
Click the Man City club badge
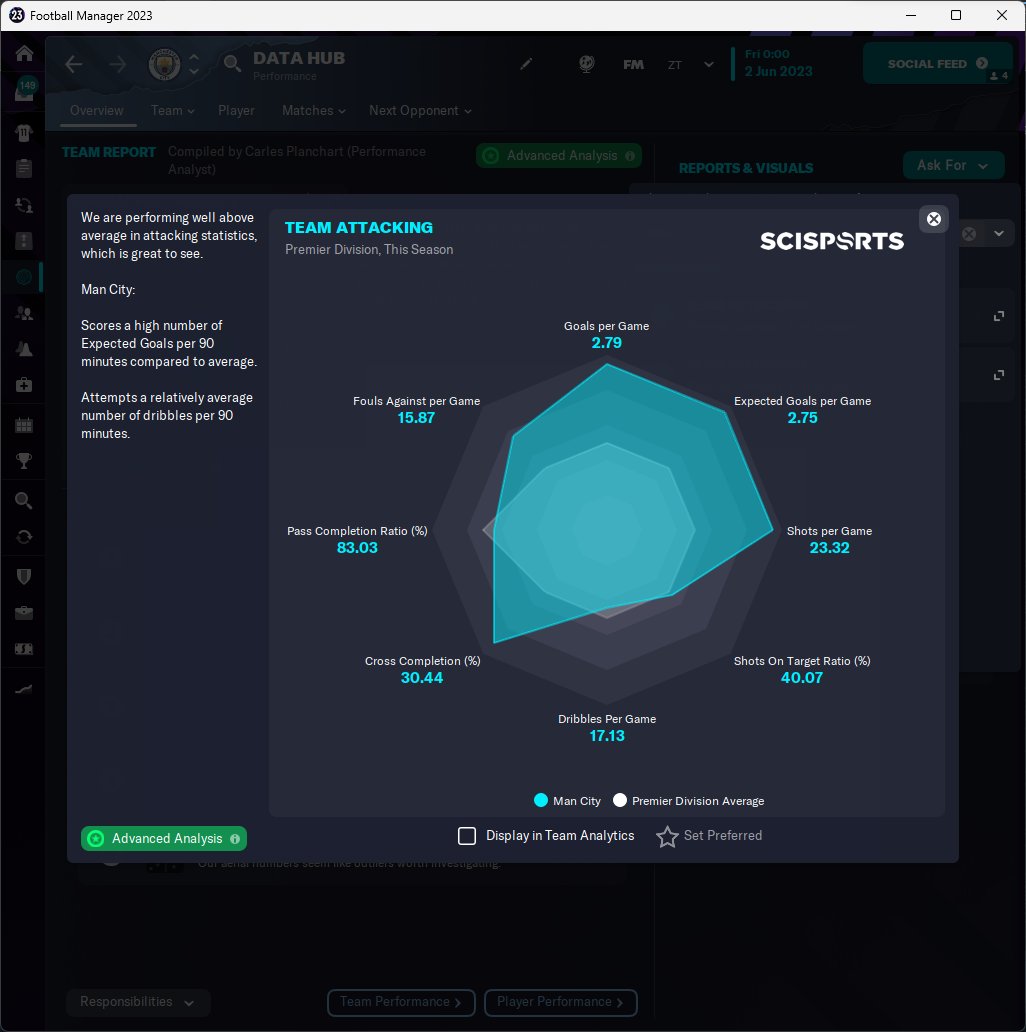point(165,64)
